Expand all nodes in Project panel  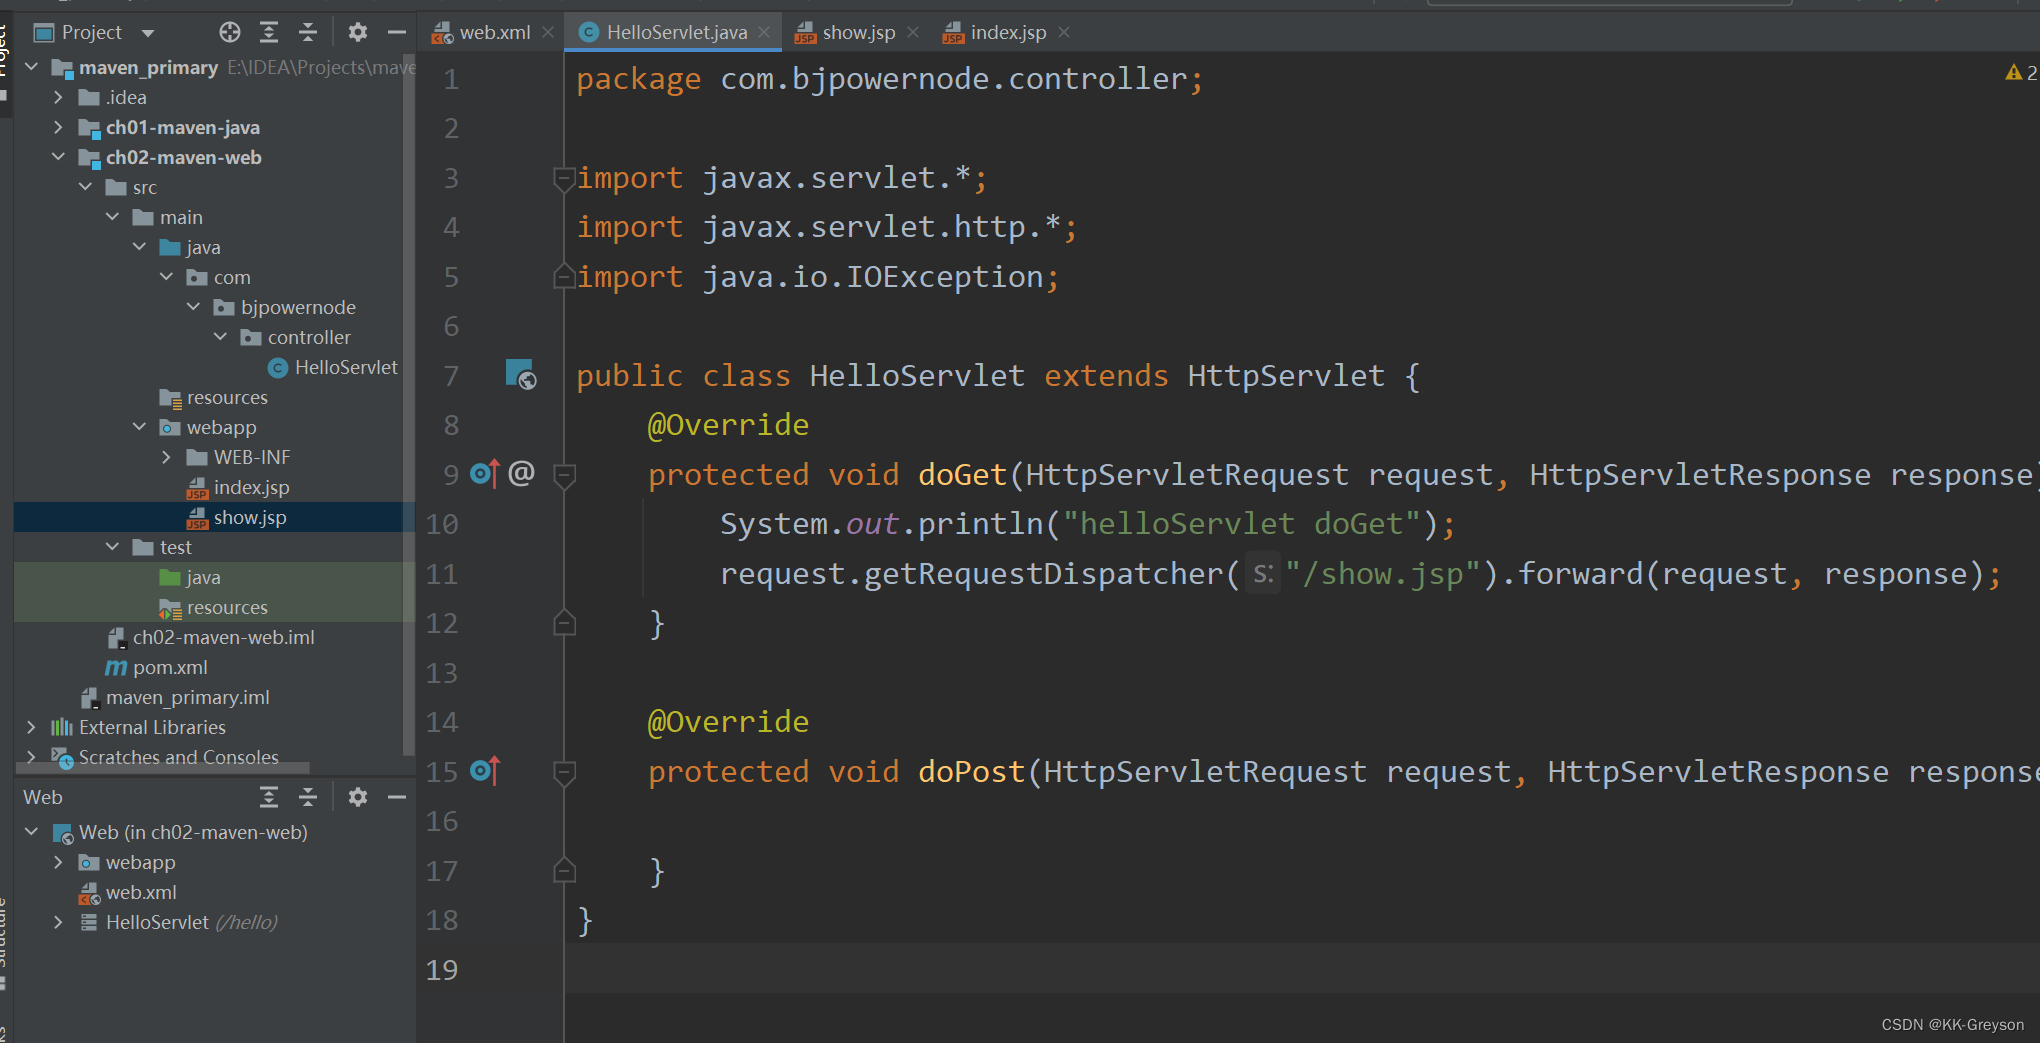(x=269, y=33)
